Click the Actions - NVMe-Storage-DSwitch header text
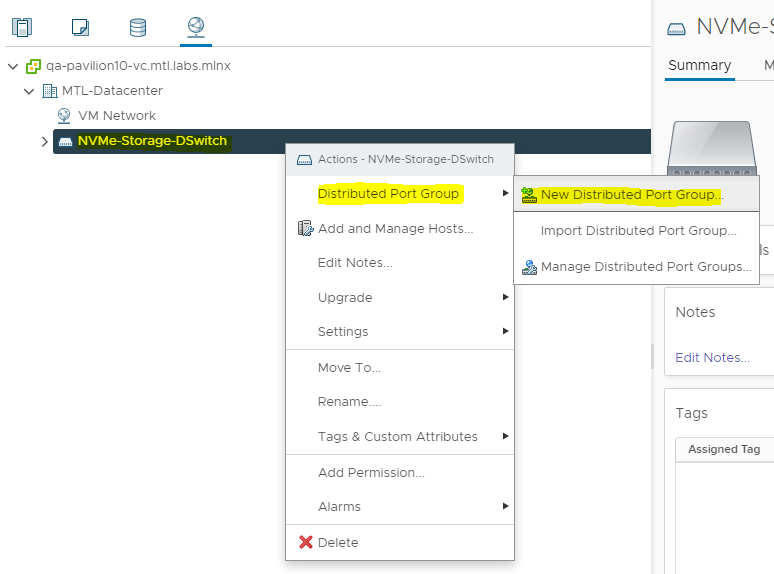Viewport: 774px width, 574px height. [406, 159]
